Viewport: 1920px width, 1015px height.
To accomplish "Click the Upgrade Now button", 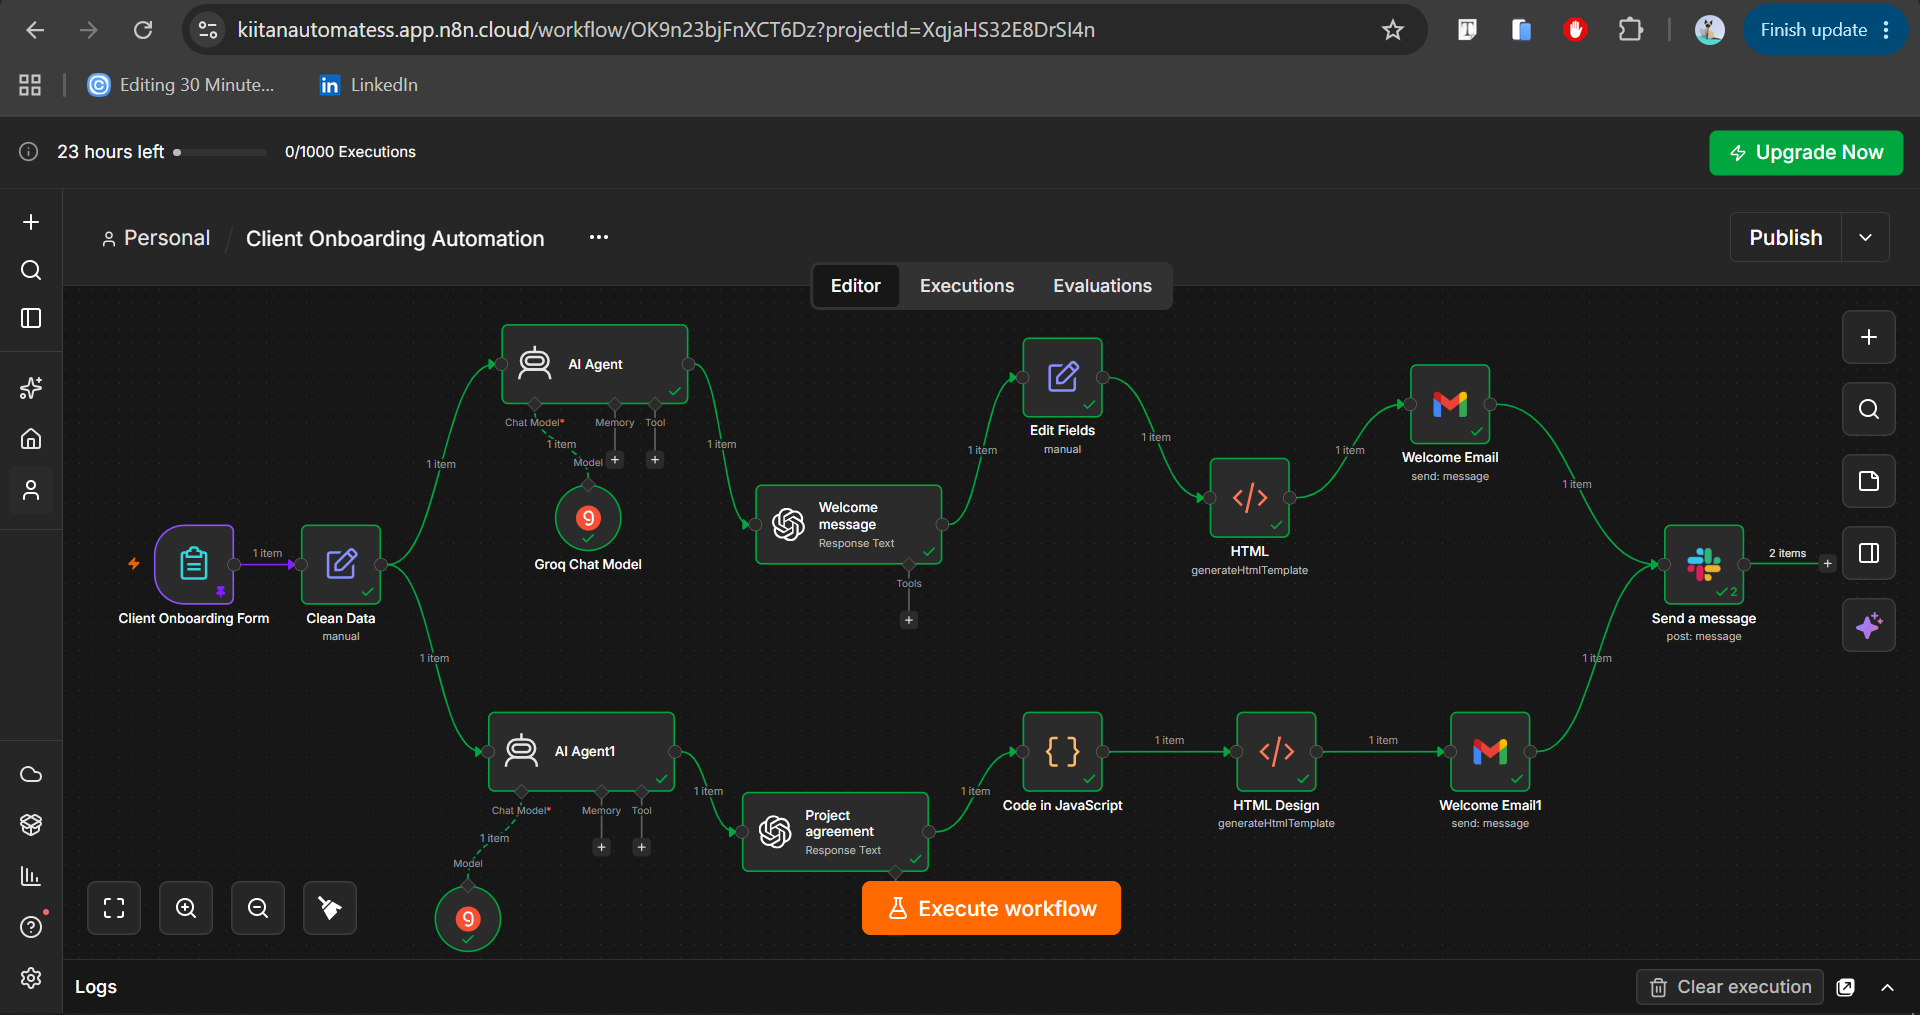I will pos(1806,152).
